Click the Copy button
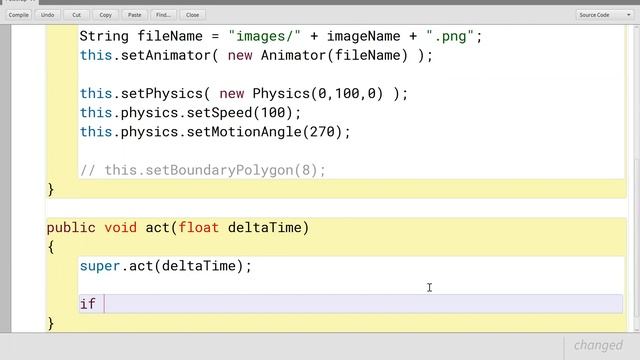This screenshot has width=640, height=360. (105, 15)
